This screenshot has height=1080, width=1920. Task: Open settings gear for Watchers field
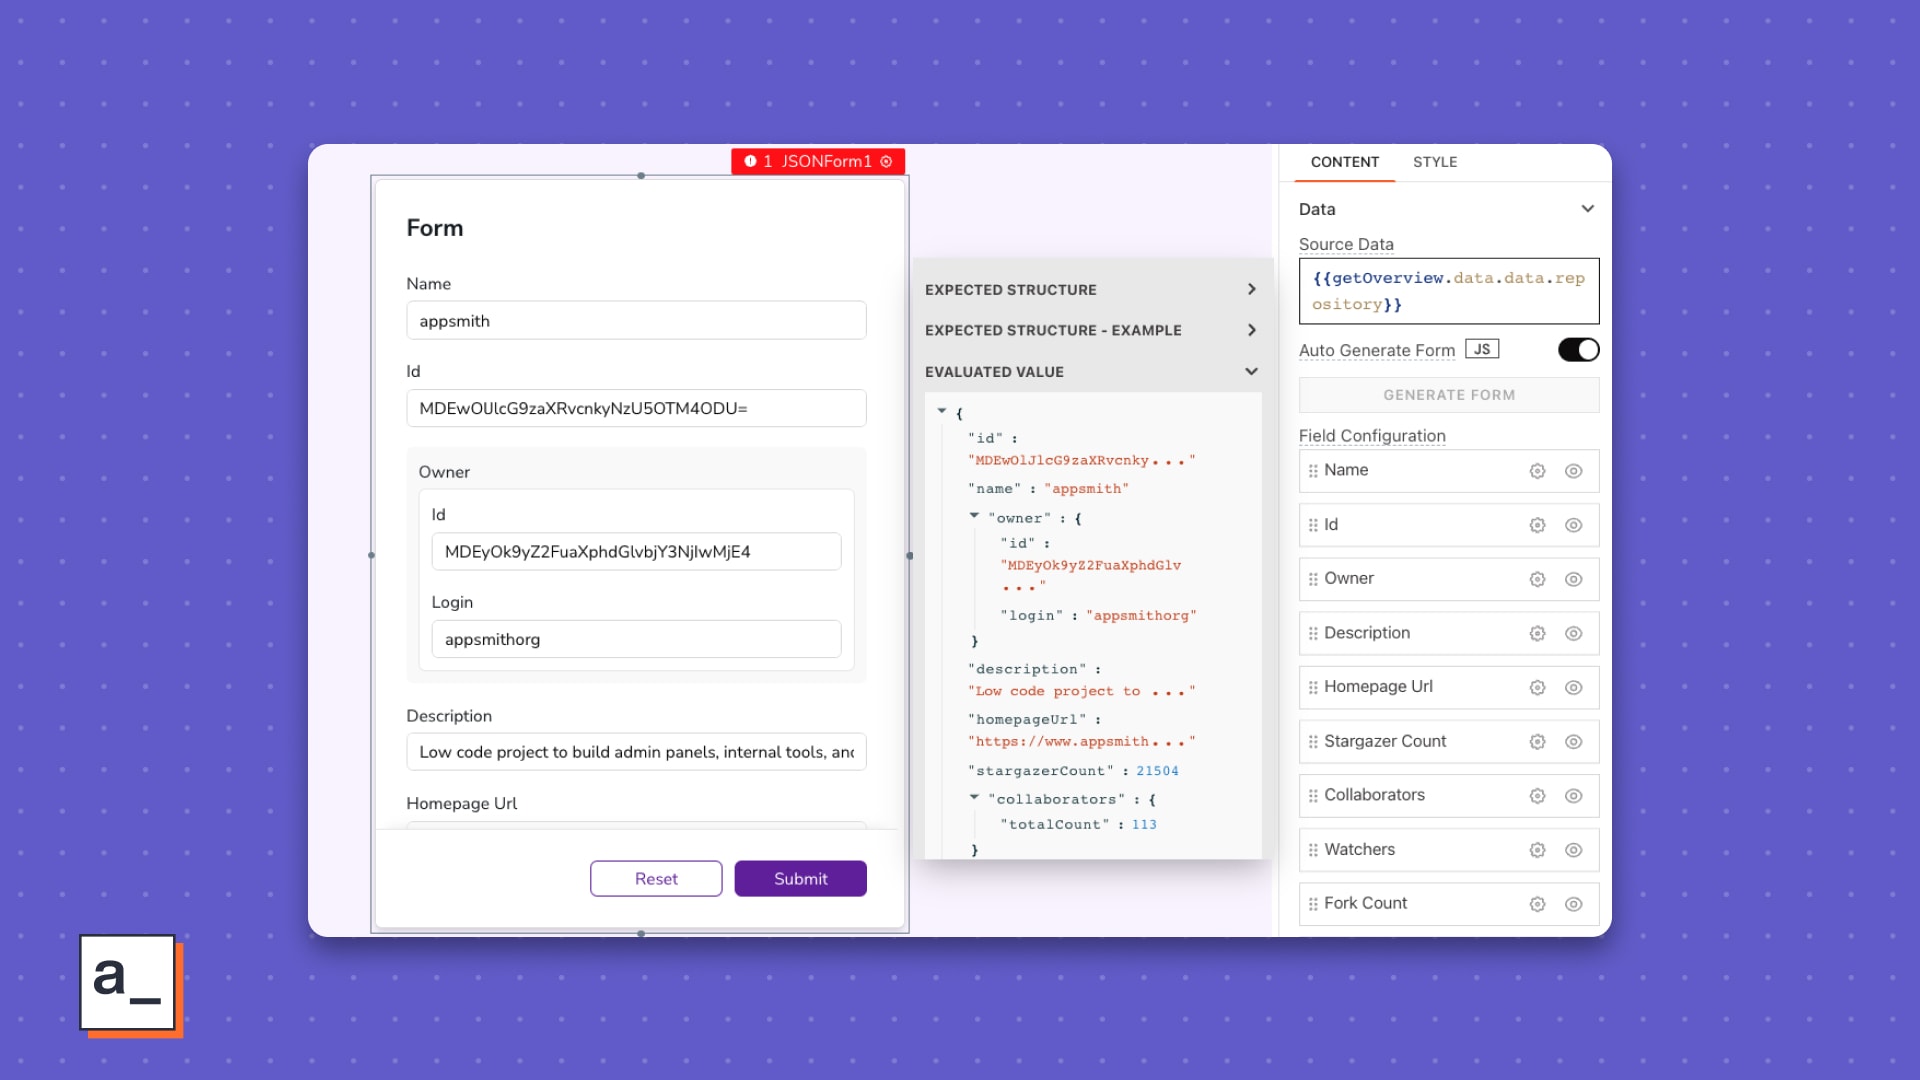pyautogui.click(x=1537, y=850)
